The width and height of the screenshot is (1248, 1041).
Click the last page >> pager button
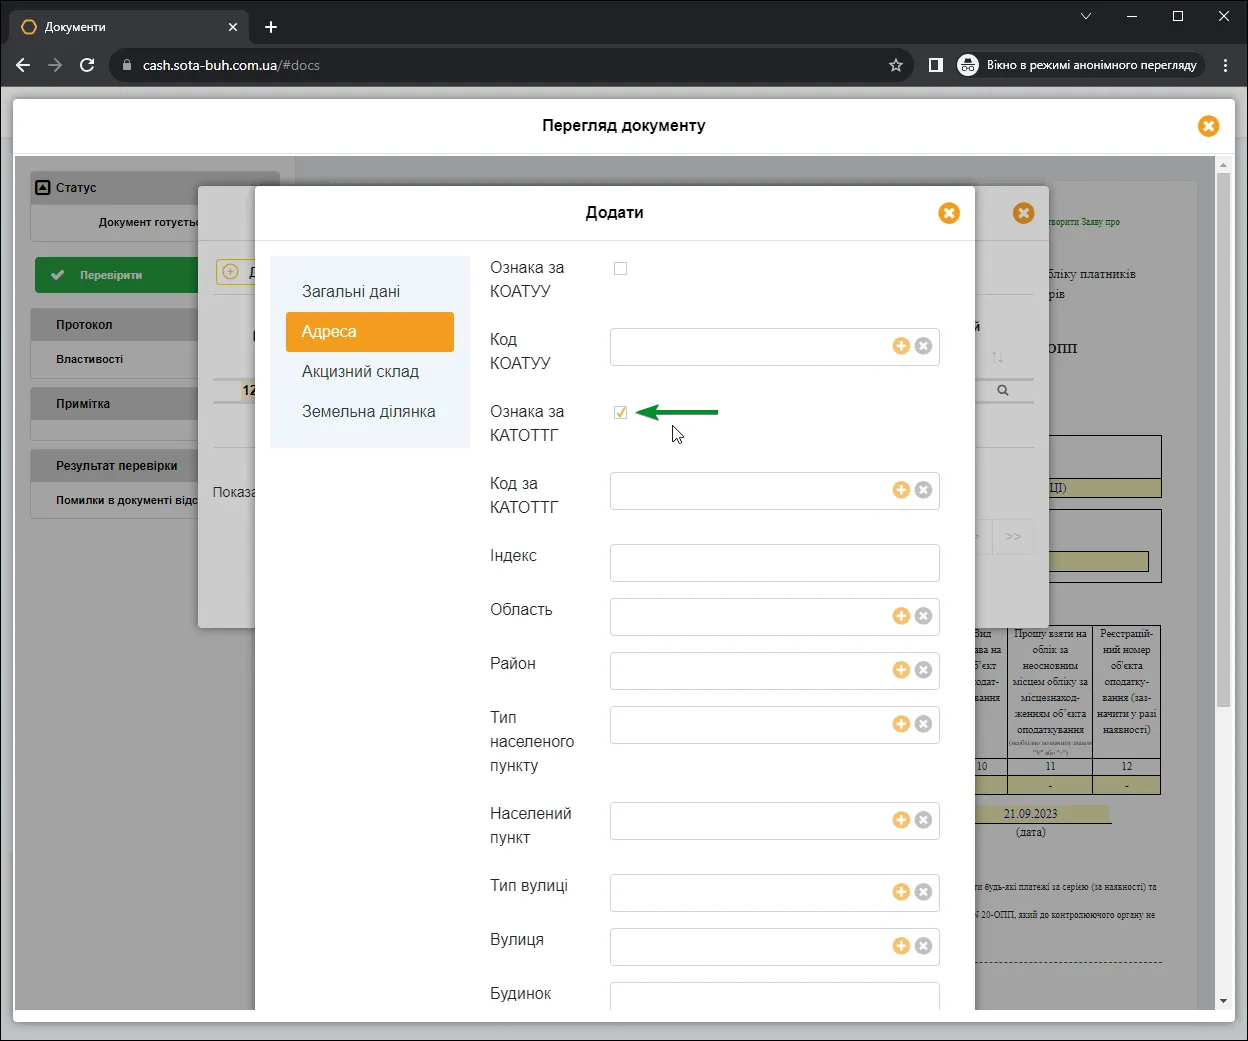(1013, 537)
